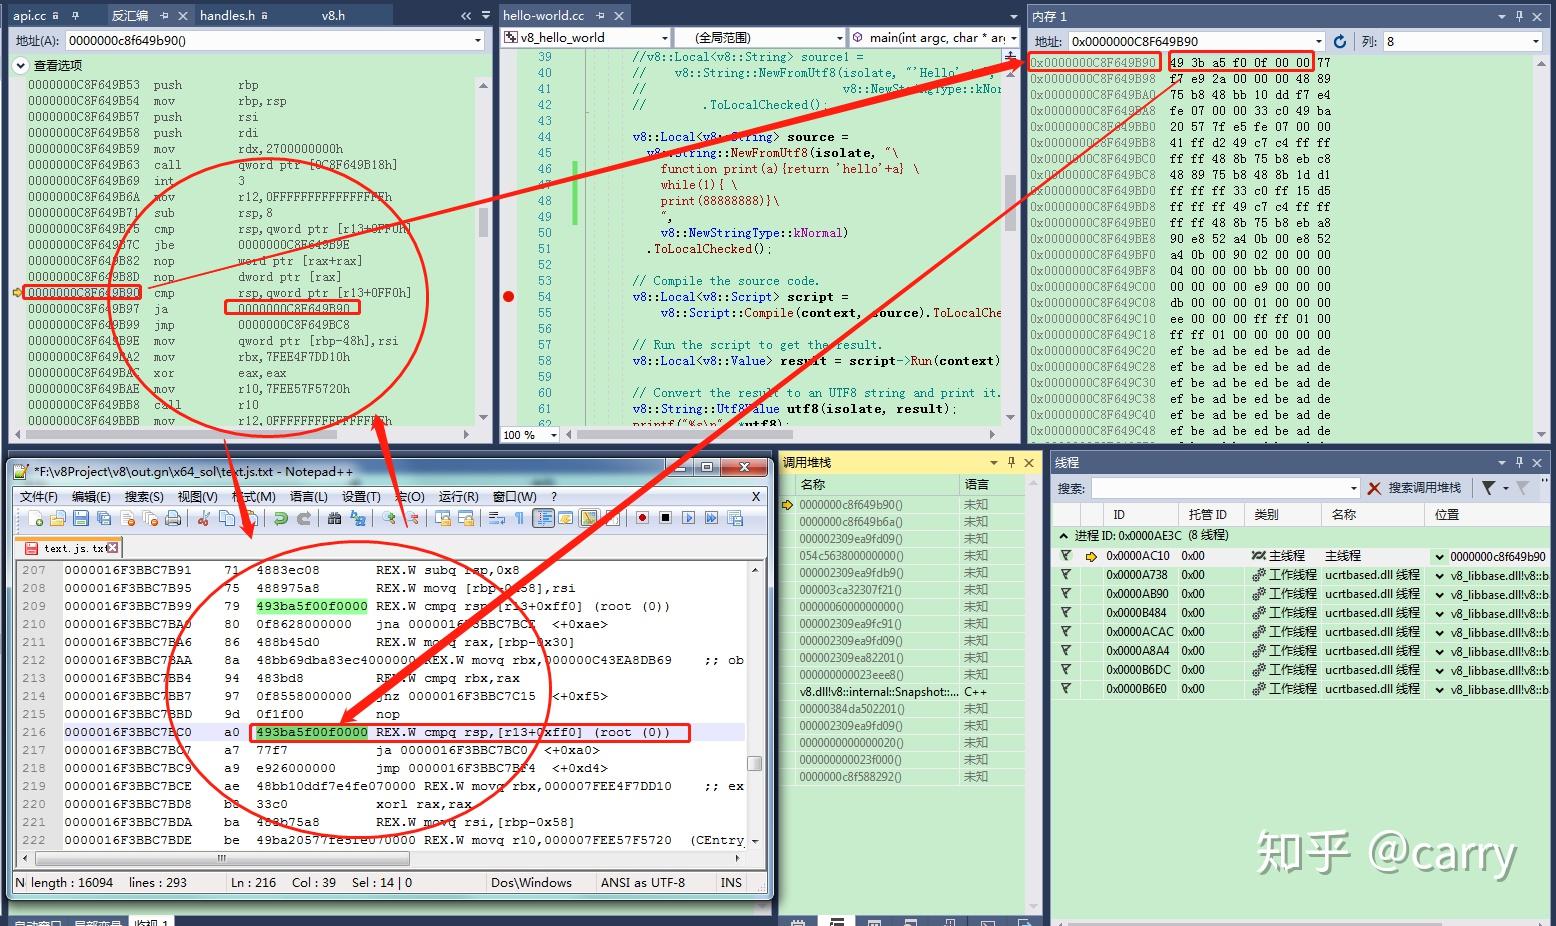This screenshot has height=926, width=1556.
Task: Close the text.js.txt tab in Notepad++
Action: click(113, 548)
